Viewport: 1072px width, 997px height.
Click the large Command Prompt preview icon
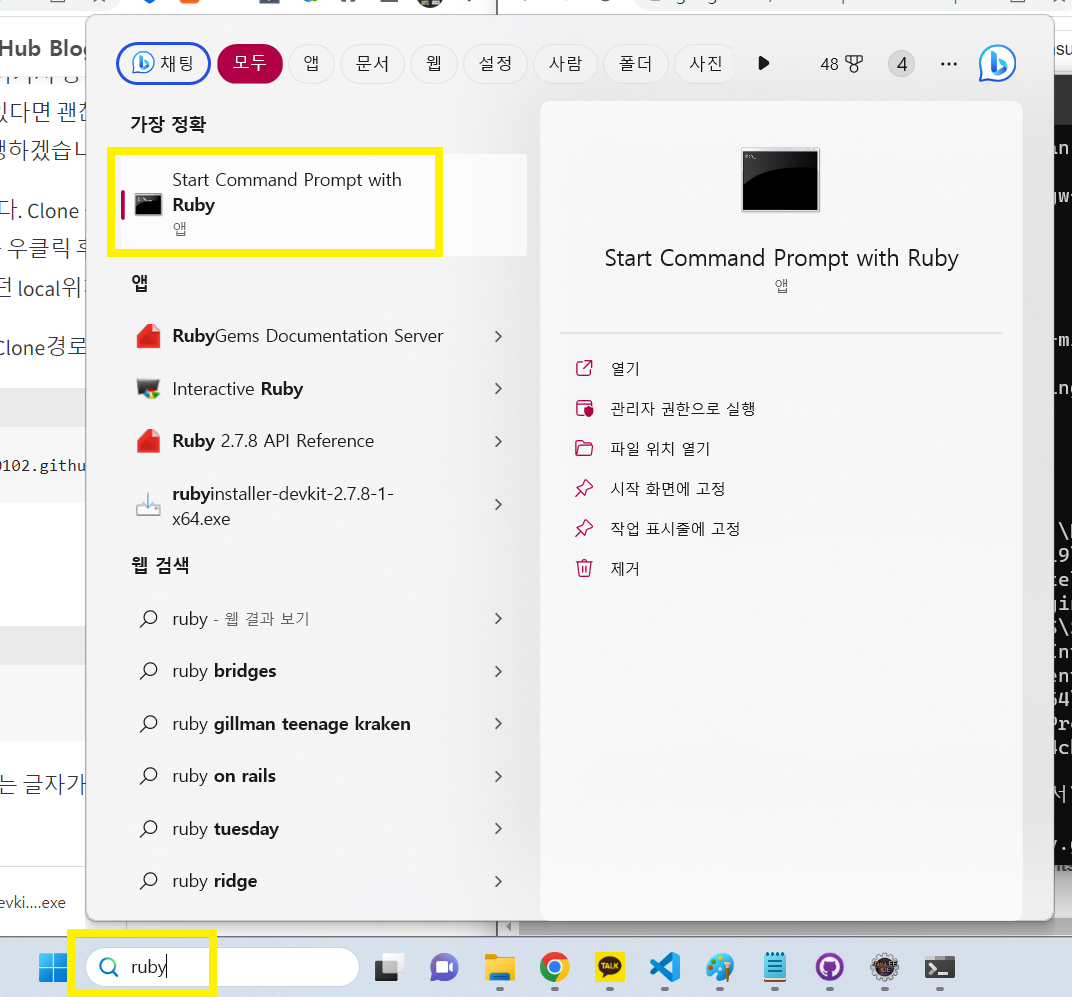click(x=780, y=180)
